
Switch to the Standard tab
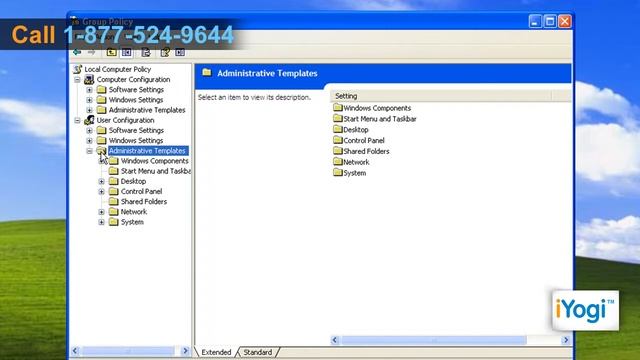(x=258, y=352)
